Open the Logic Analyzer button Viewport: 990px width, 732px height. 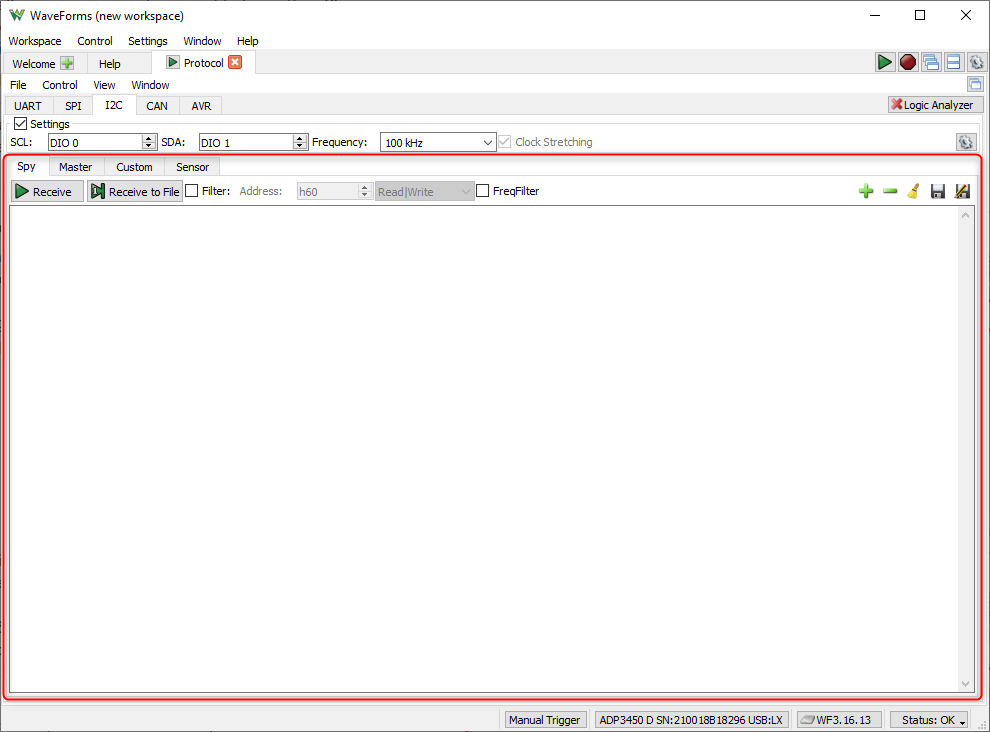tap(935, 105)
